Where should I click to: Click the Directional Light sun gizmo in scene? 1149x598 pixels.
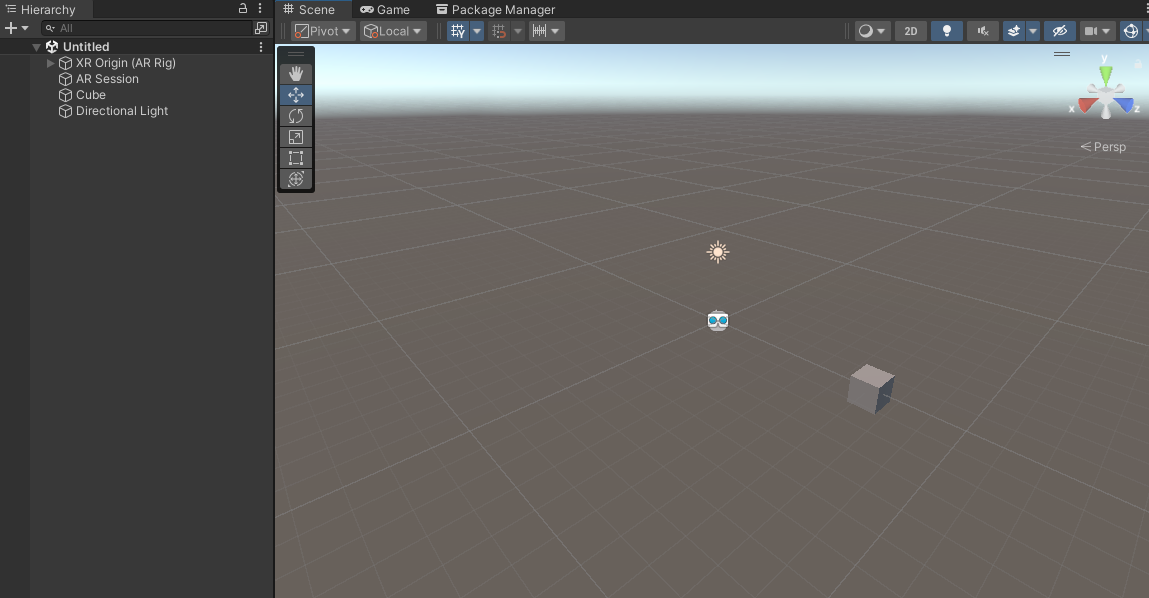(x=718, y=252)
